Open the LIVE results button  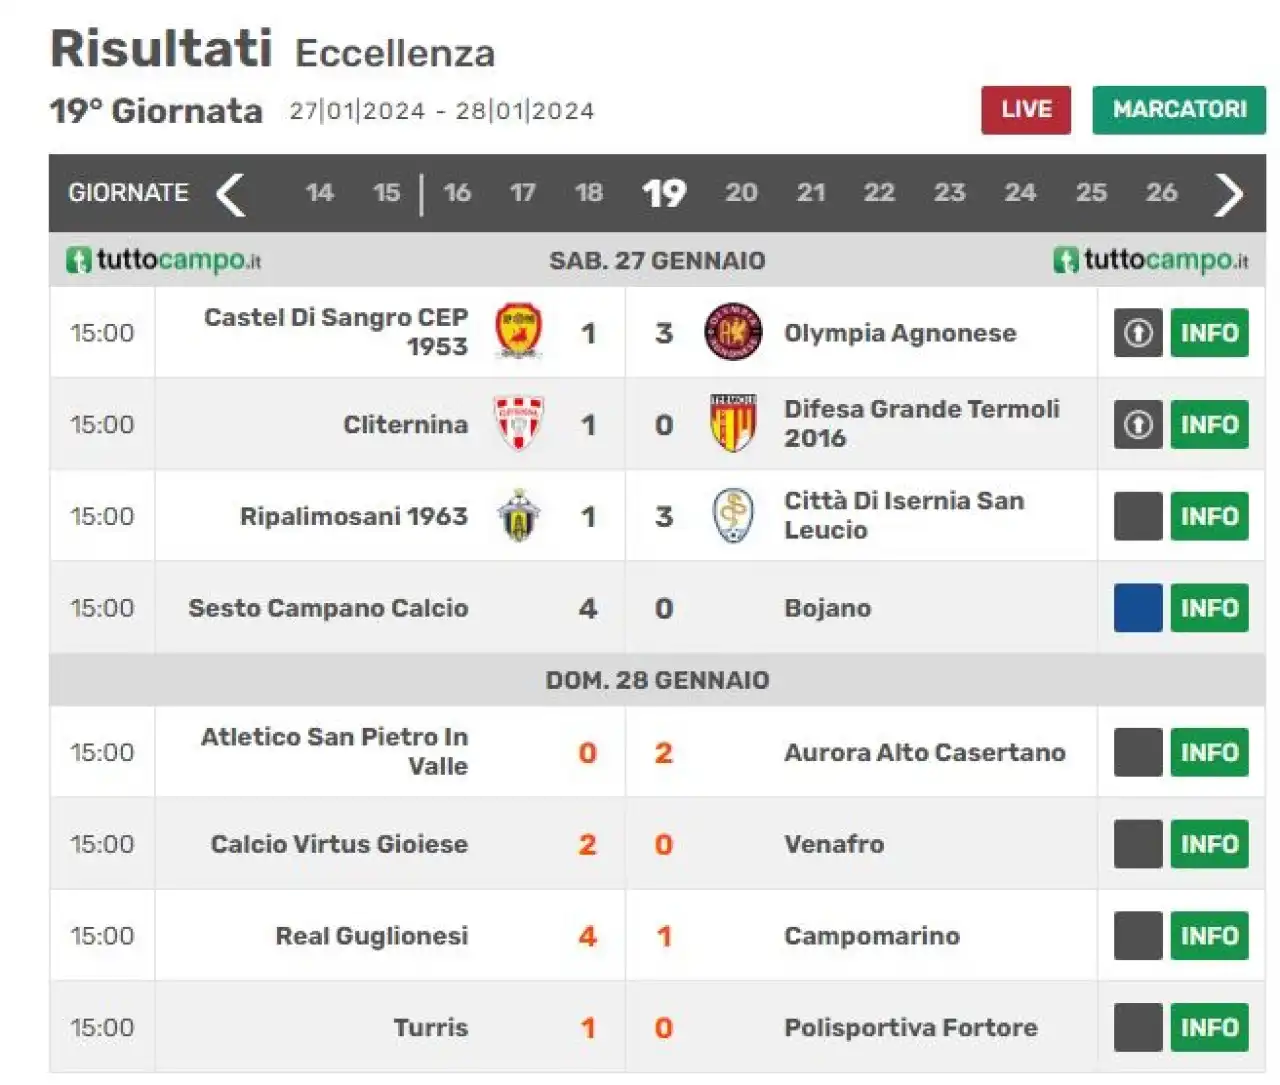(x=1026, y=110)
